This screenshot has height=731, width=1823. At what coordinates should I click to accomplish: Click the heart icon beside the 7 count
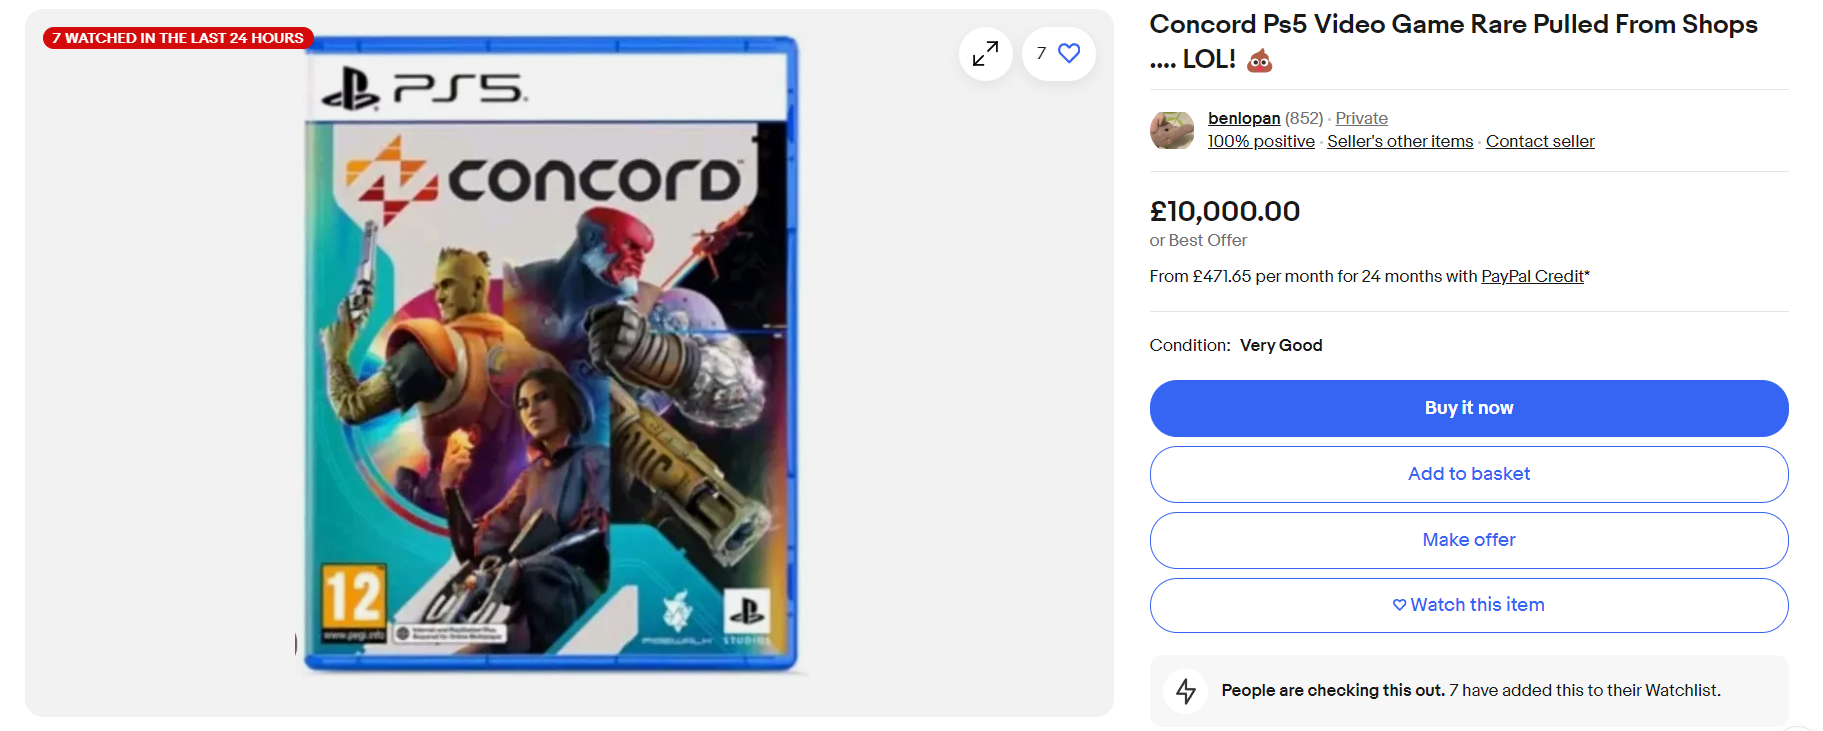click(1069, 53)
